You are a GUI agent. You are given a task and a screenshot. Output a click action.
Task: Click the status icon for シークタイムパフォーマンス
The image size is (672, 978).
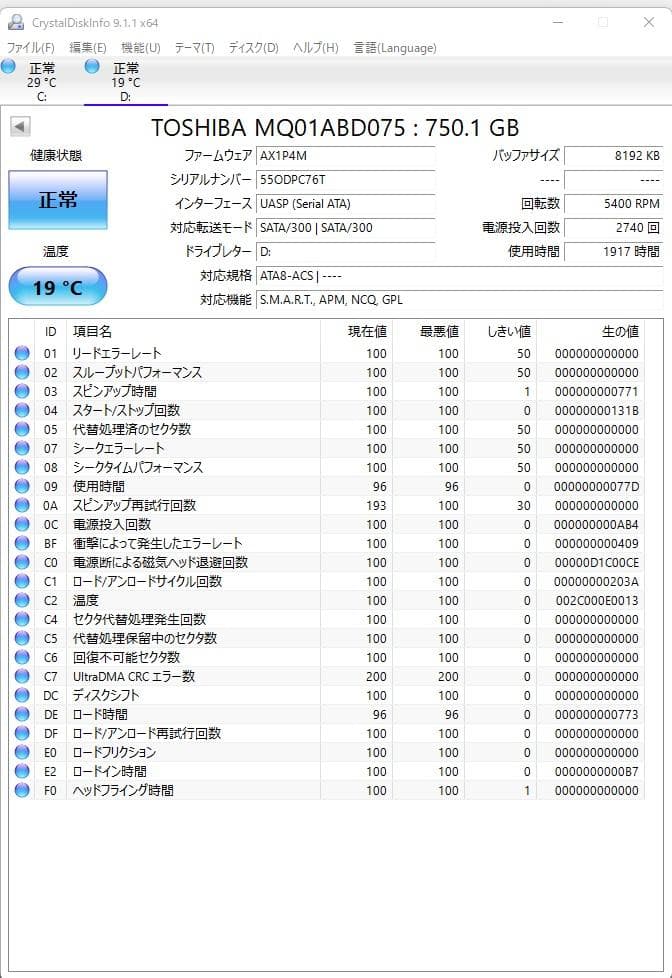tap(22, 467)
